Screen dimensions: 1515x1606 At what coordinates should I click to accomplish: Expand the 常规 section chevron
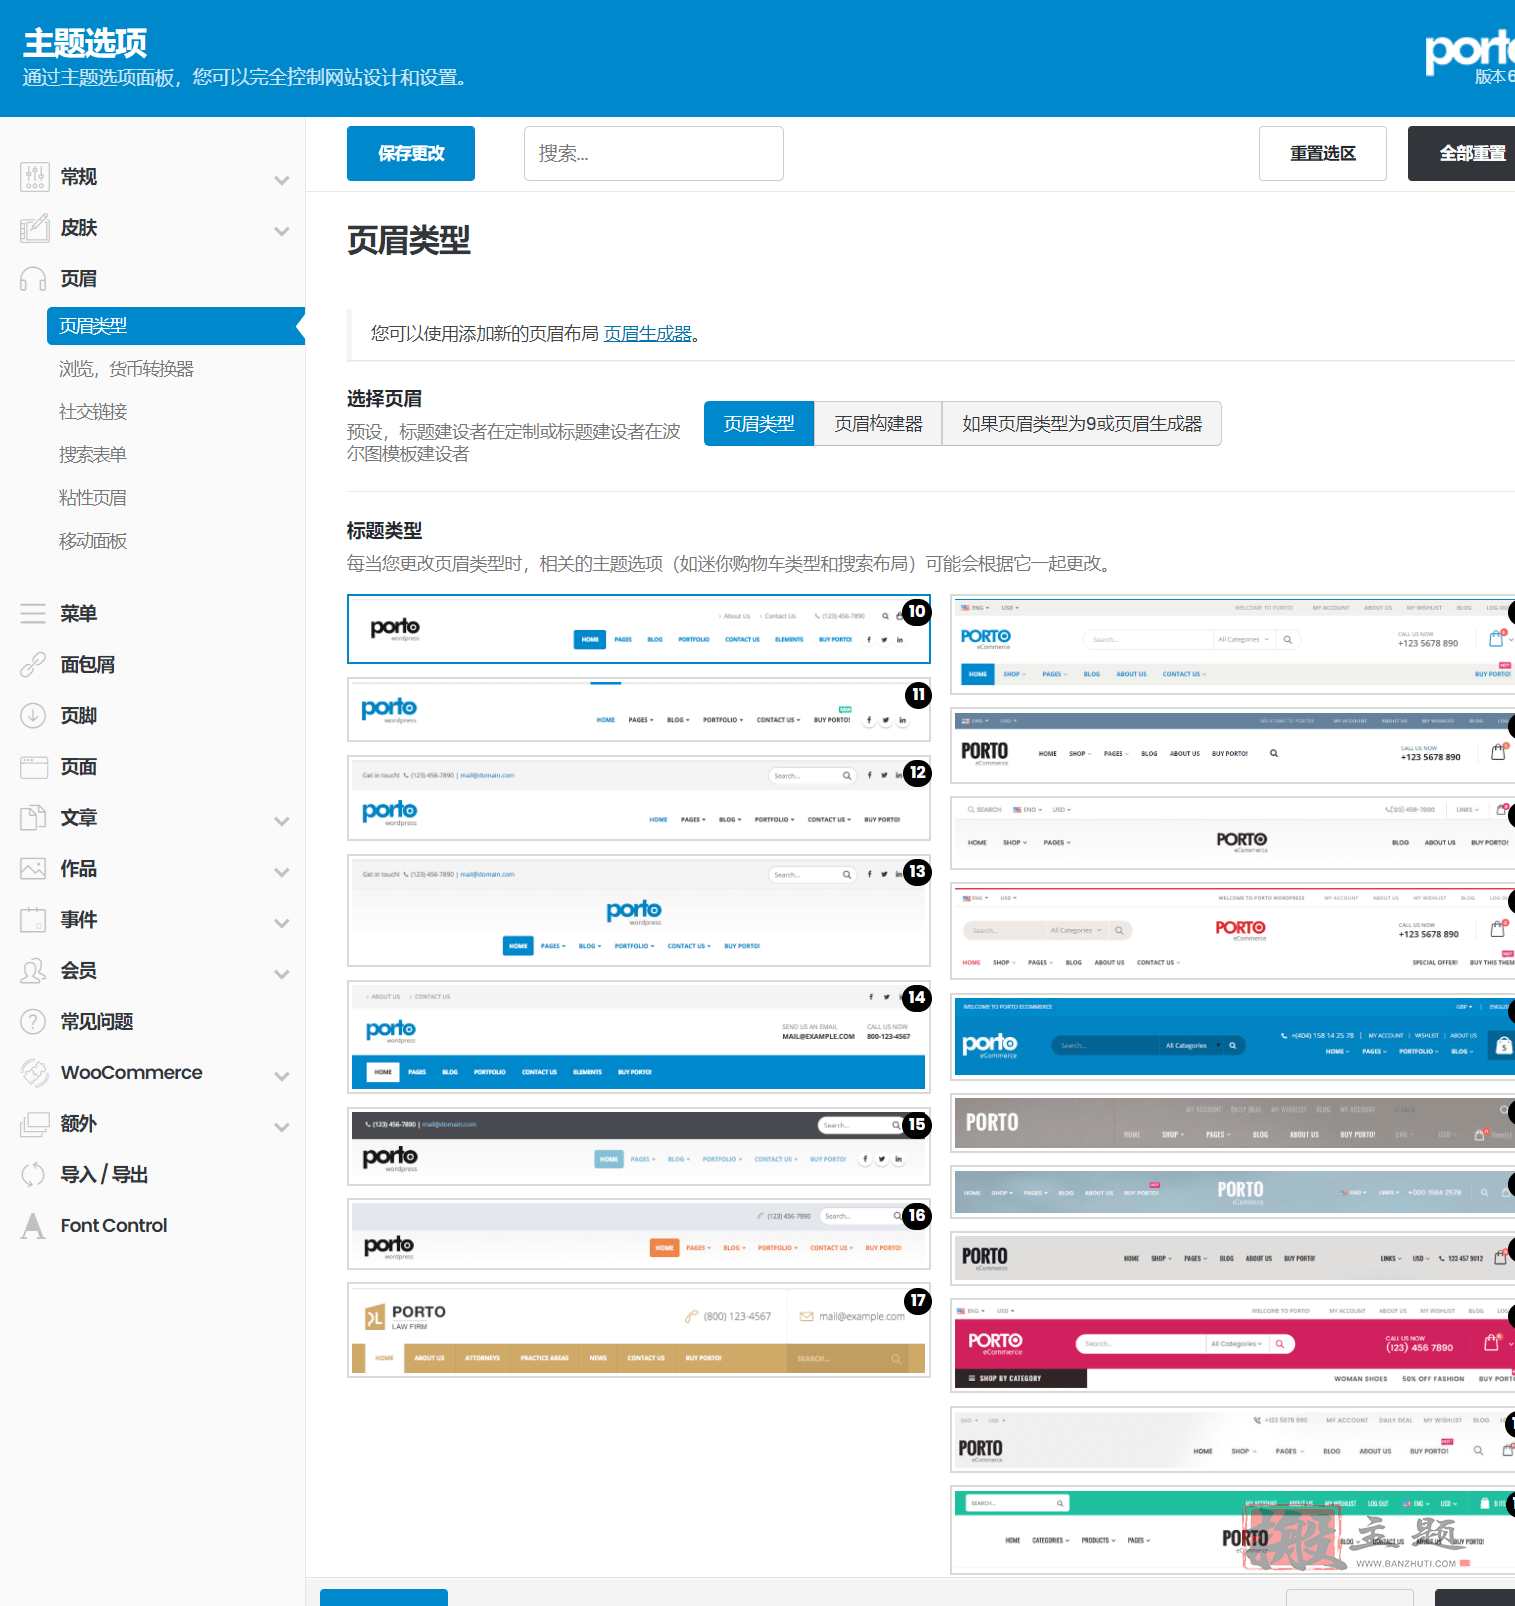point(282,180)
